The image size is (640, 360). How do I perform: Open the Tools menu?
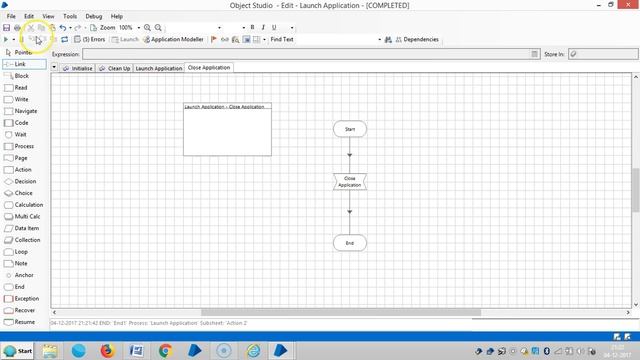(x=70, y=16)
